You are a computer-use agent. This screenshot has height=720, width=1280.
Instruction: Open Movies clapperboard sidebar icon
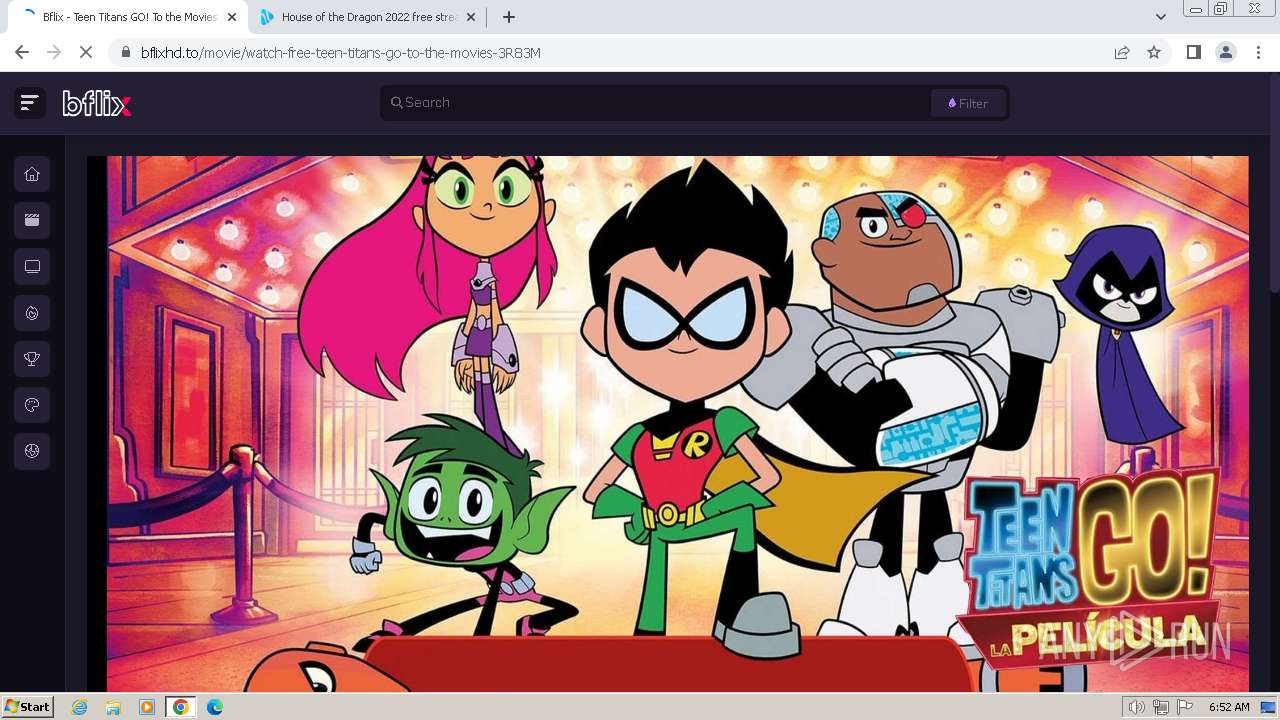pos(32,220)
